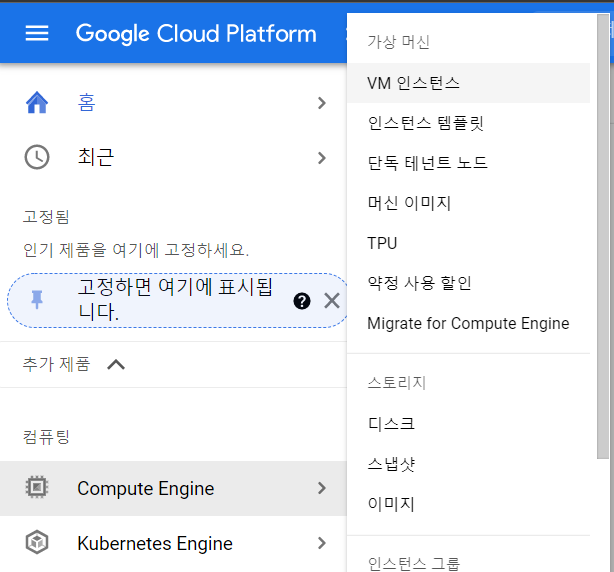The width and height of the screenshot is (614, 572).
Task: Click the Google Cloud Platform logo text
Action: [x=196, y=34]
